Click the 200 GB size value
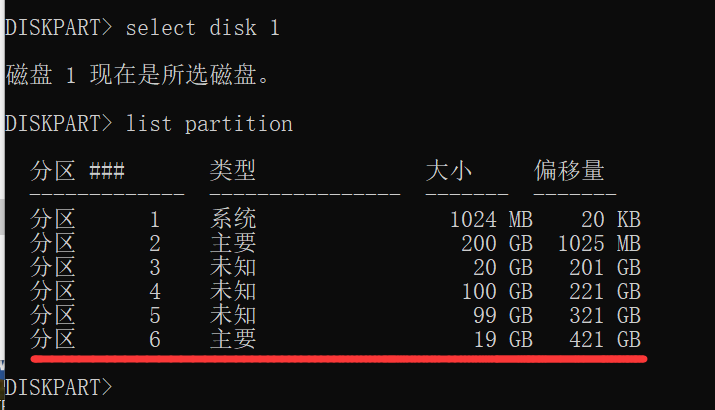This screenshot has width=715, height=410. point(497,244)
